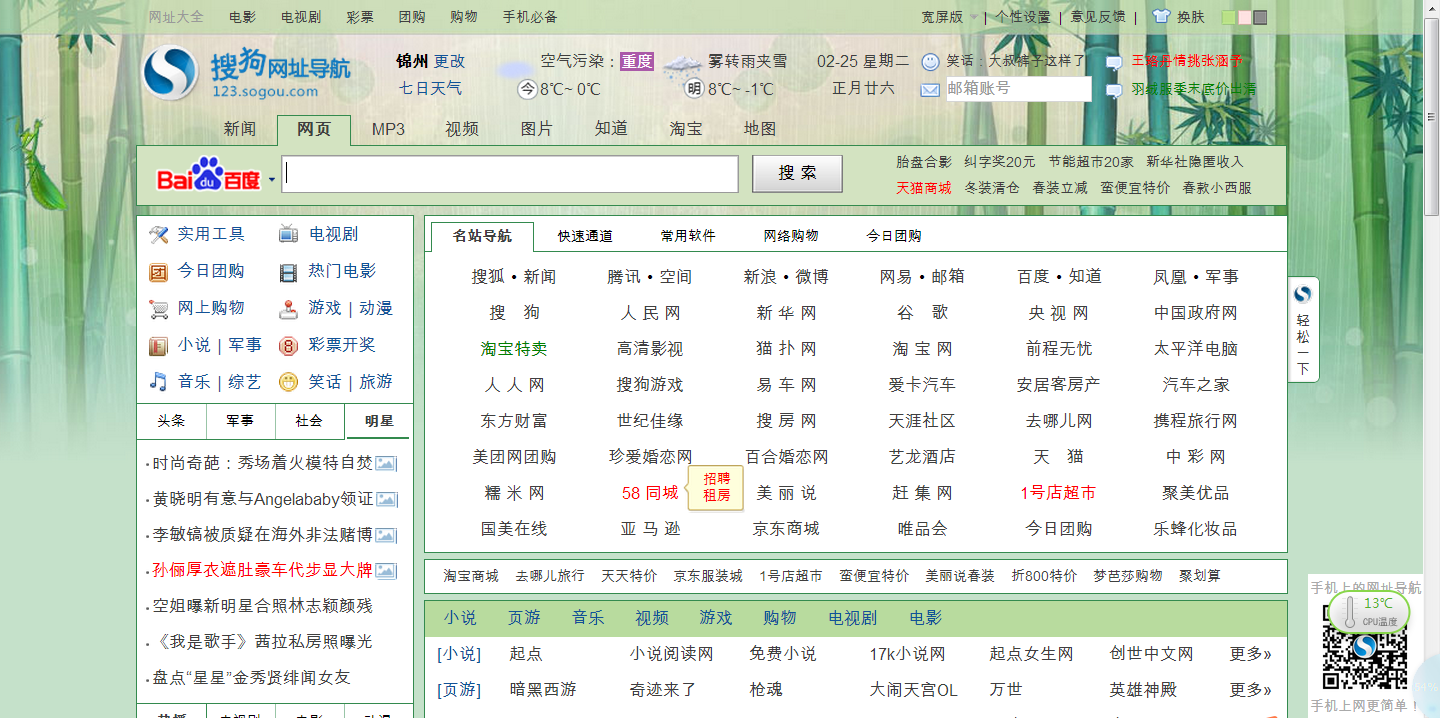The image size is (1440, 718).
Task: Pick the pink skin color swatch
Action: 1244,17
